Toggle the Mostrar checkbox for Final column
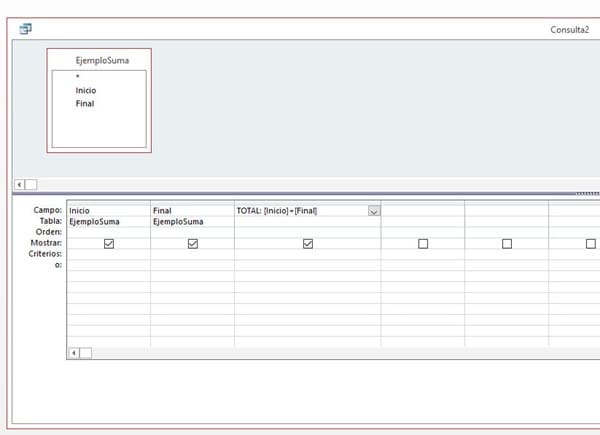Screen dimensions: 600x435 (193, 244)
